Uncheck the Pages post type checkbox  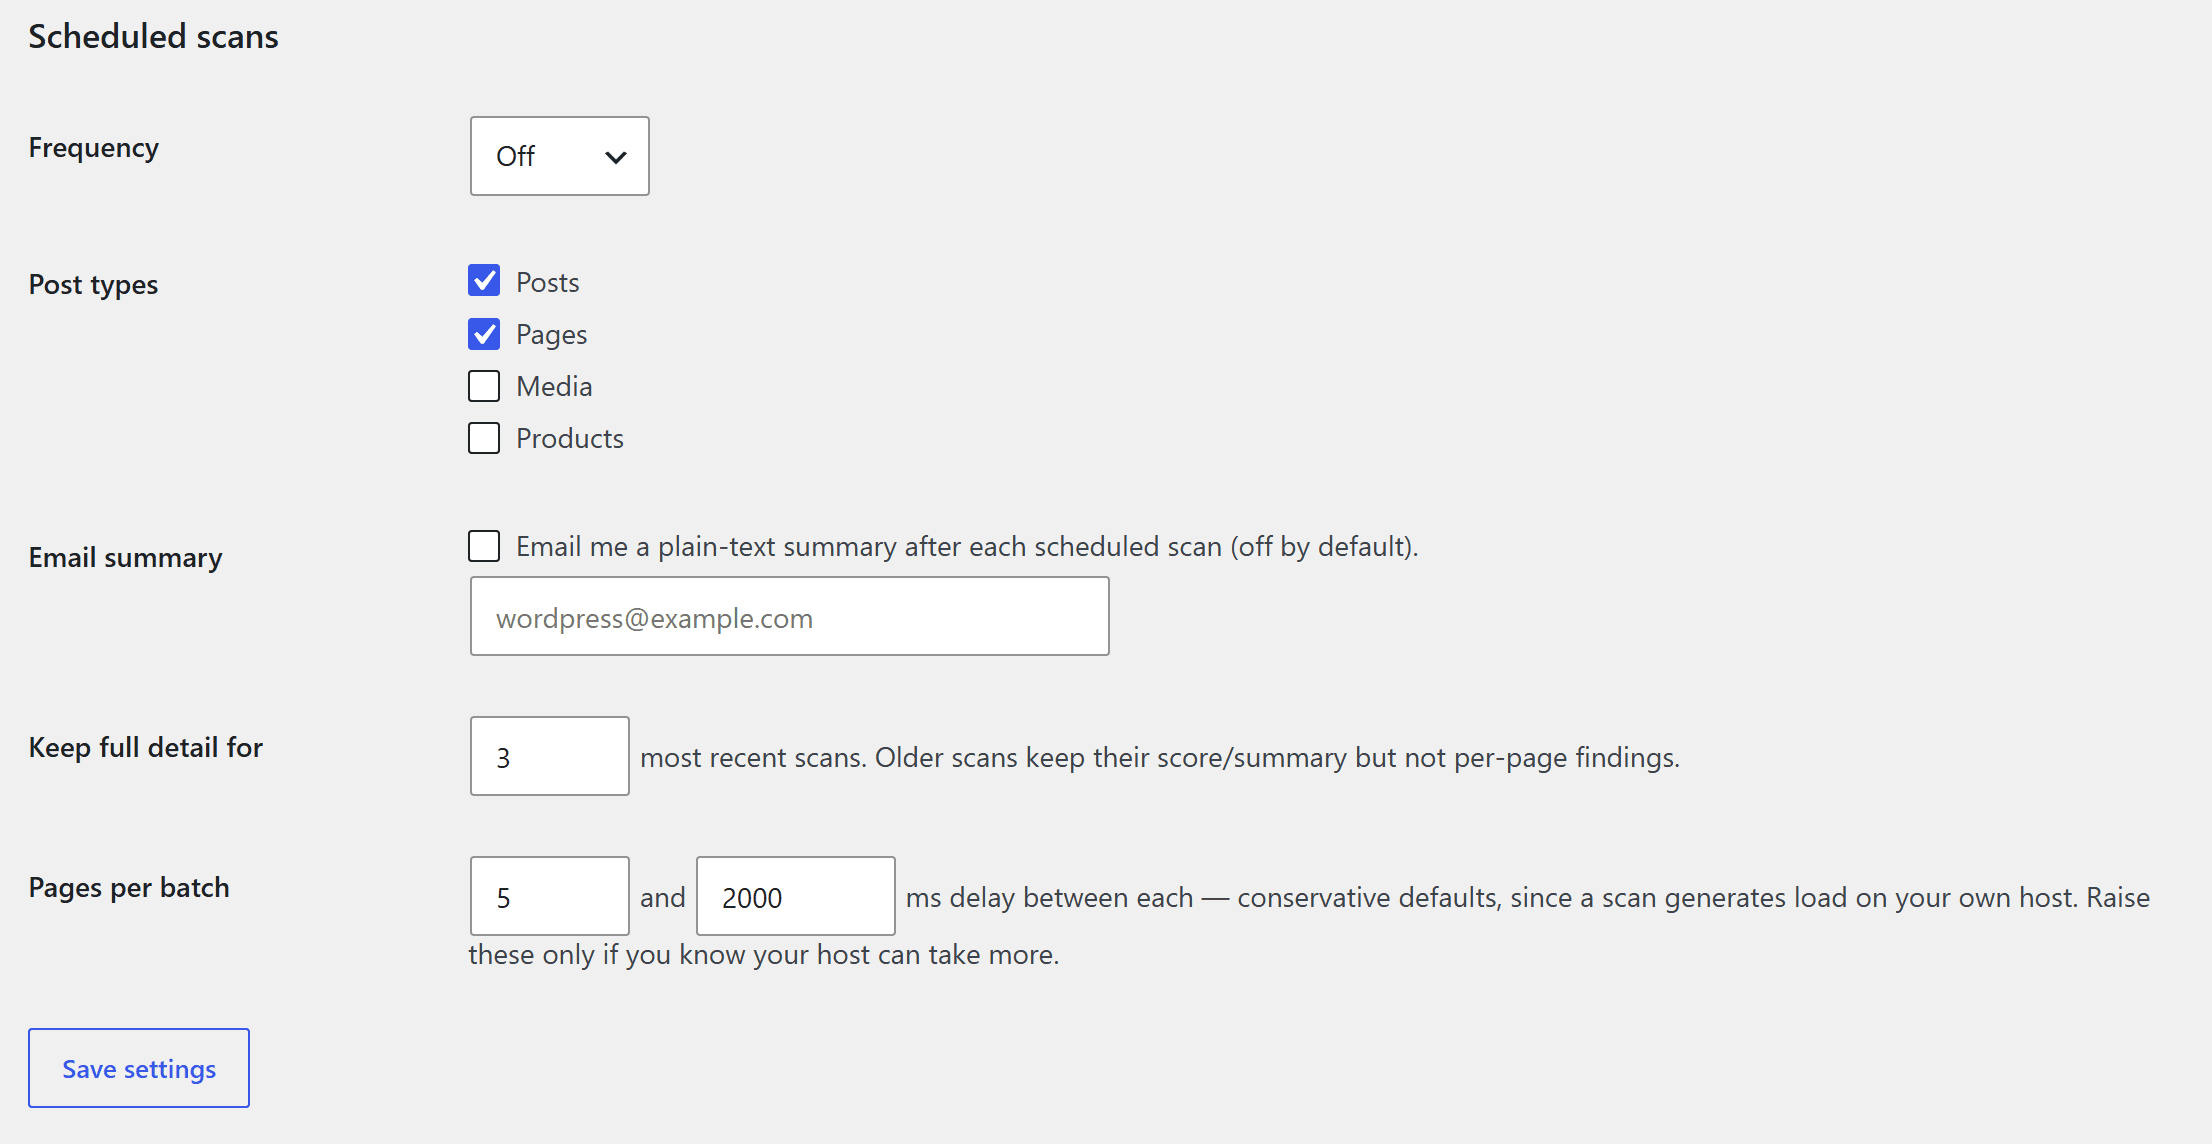484,333
